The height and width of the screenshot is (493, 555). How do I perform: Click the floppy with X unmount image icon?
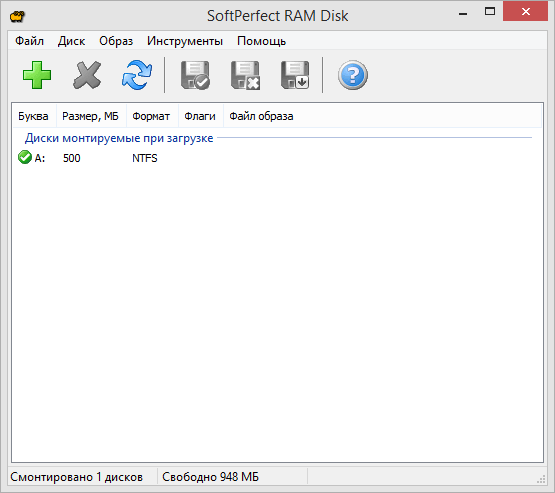coord(245,75)
